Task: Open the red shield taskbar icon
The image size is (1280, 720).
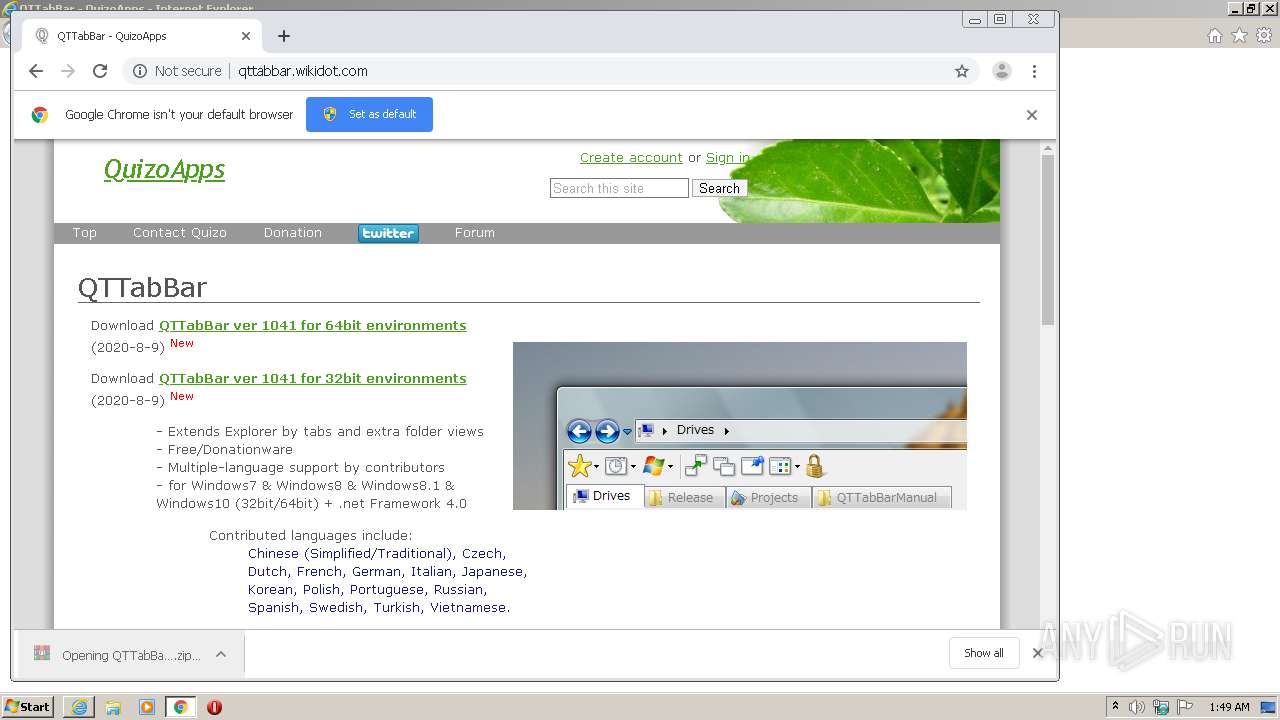Action: [214, 707]
